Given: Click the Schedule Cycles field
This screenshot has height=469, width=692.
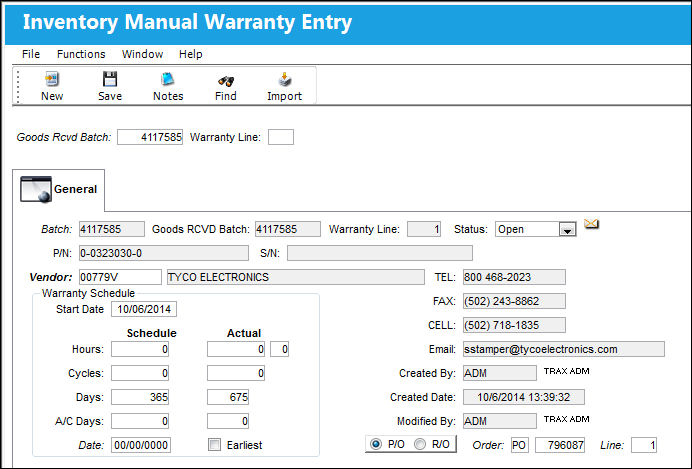Looking at the screenshot, I should (140, 373).
